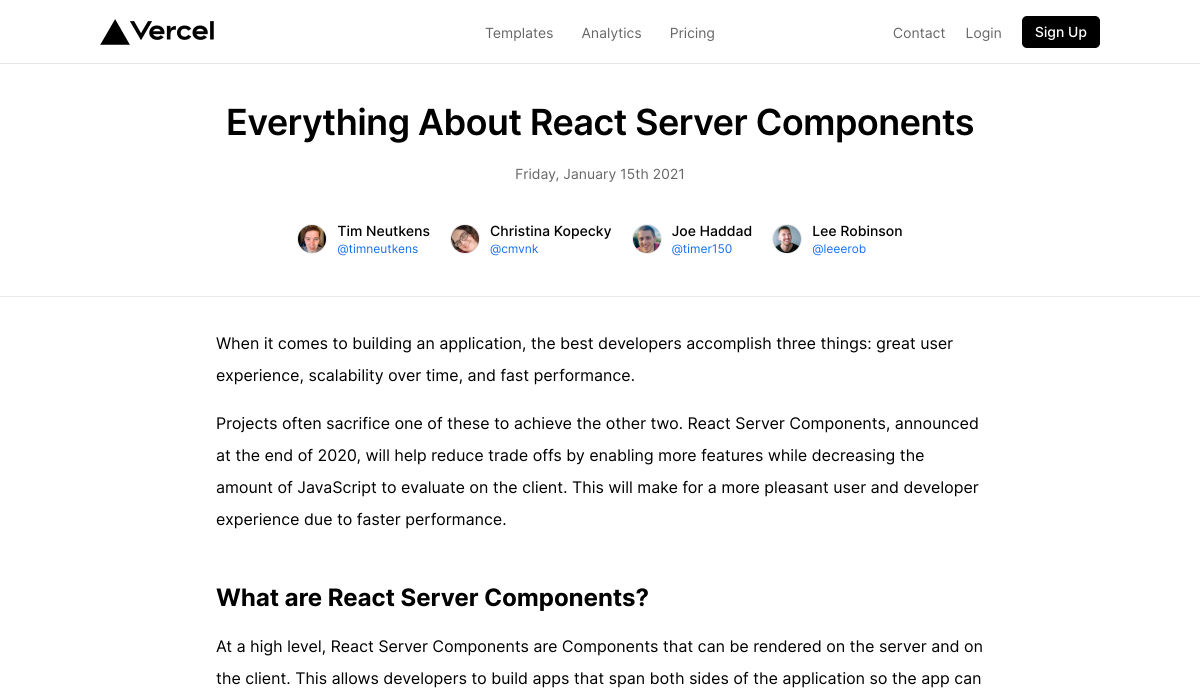Screen dimensions: 1200x696
Task: Click the Contact link
Action: point(919,33)
